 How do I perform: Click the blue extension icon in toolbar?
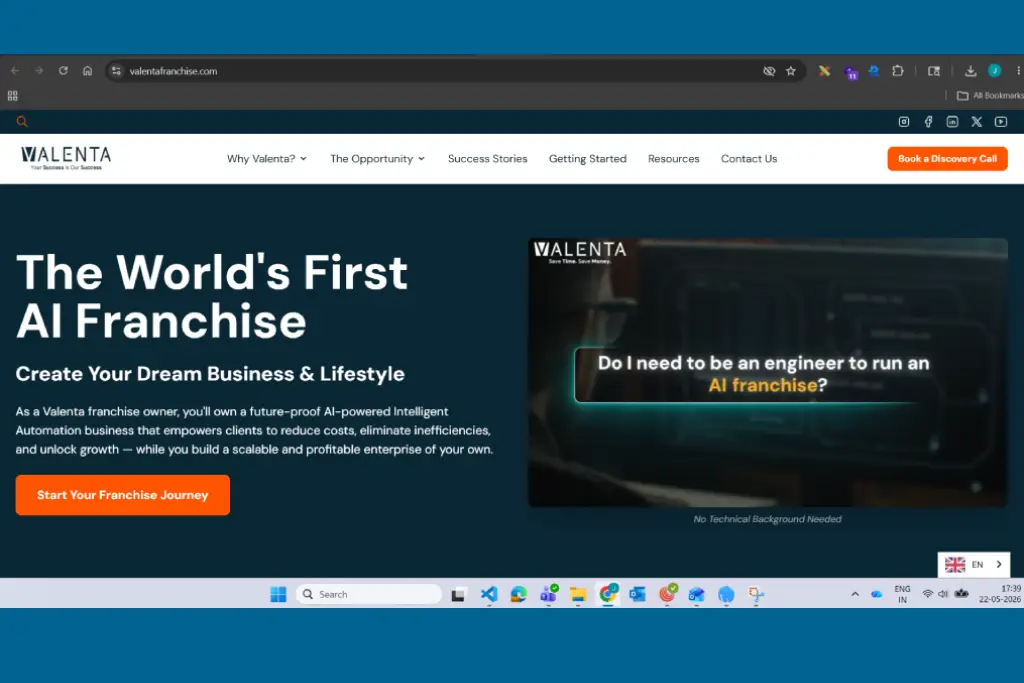(x=874, y=71)
